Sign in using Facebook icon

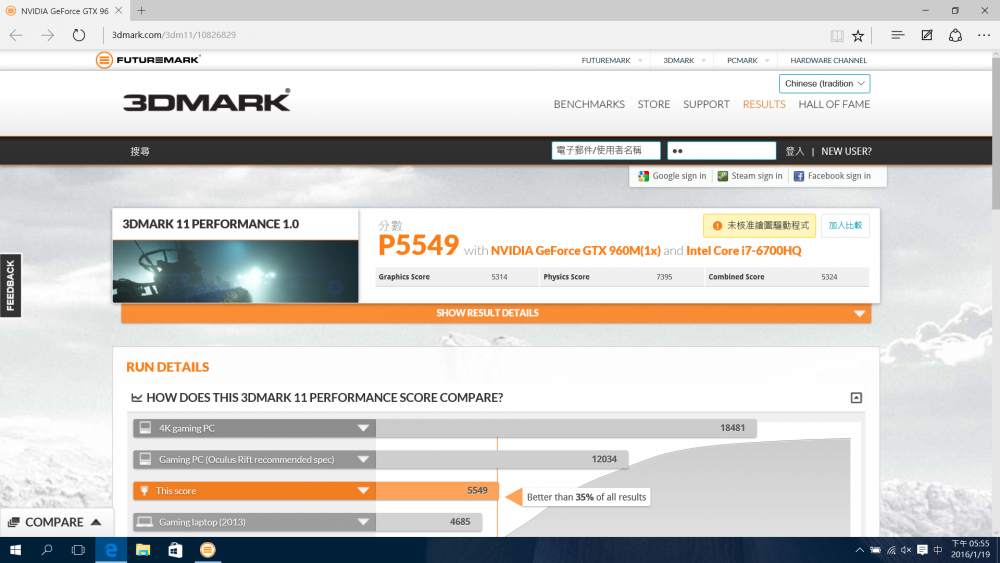tap(799, 176)
